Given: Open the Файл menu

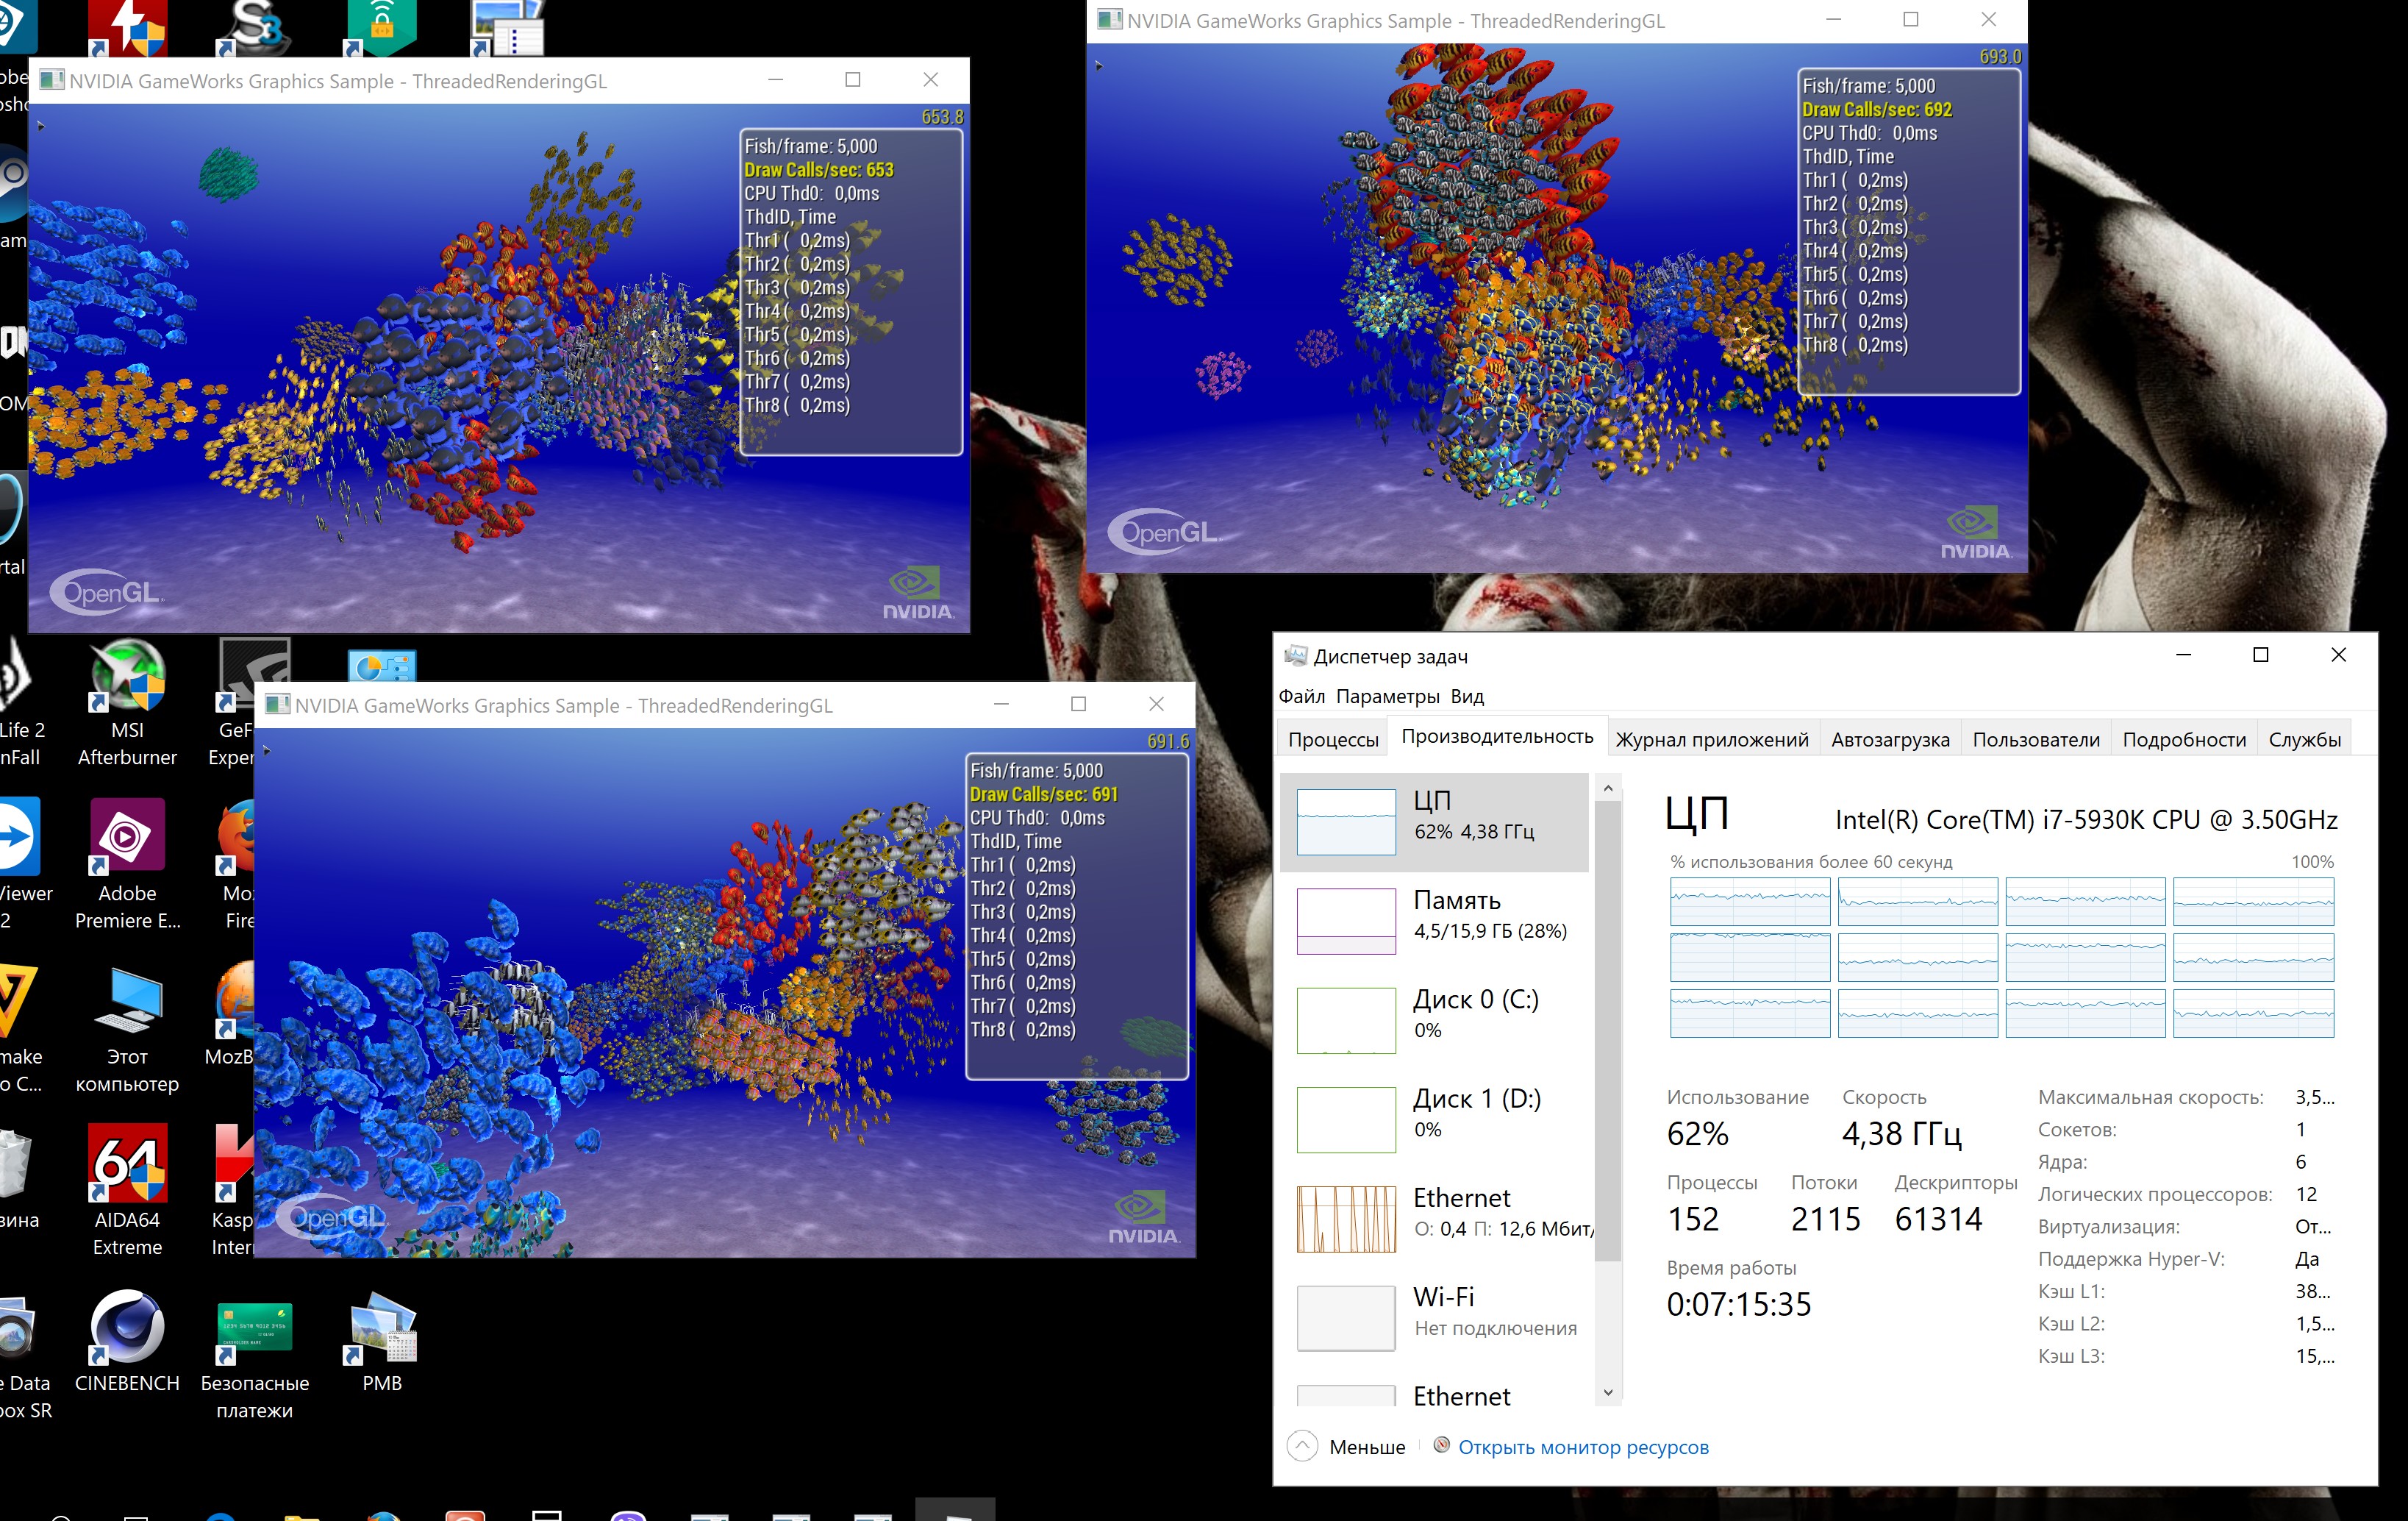Looking at the screenshot, I should point(1301,696).
